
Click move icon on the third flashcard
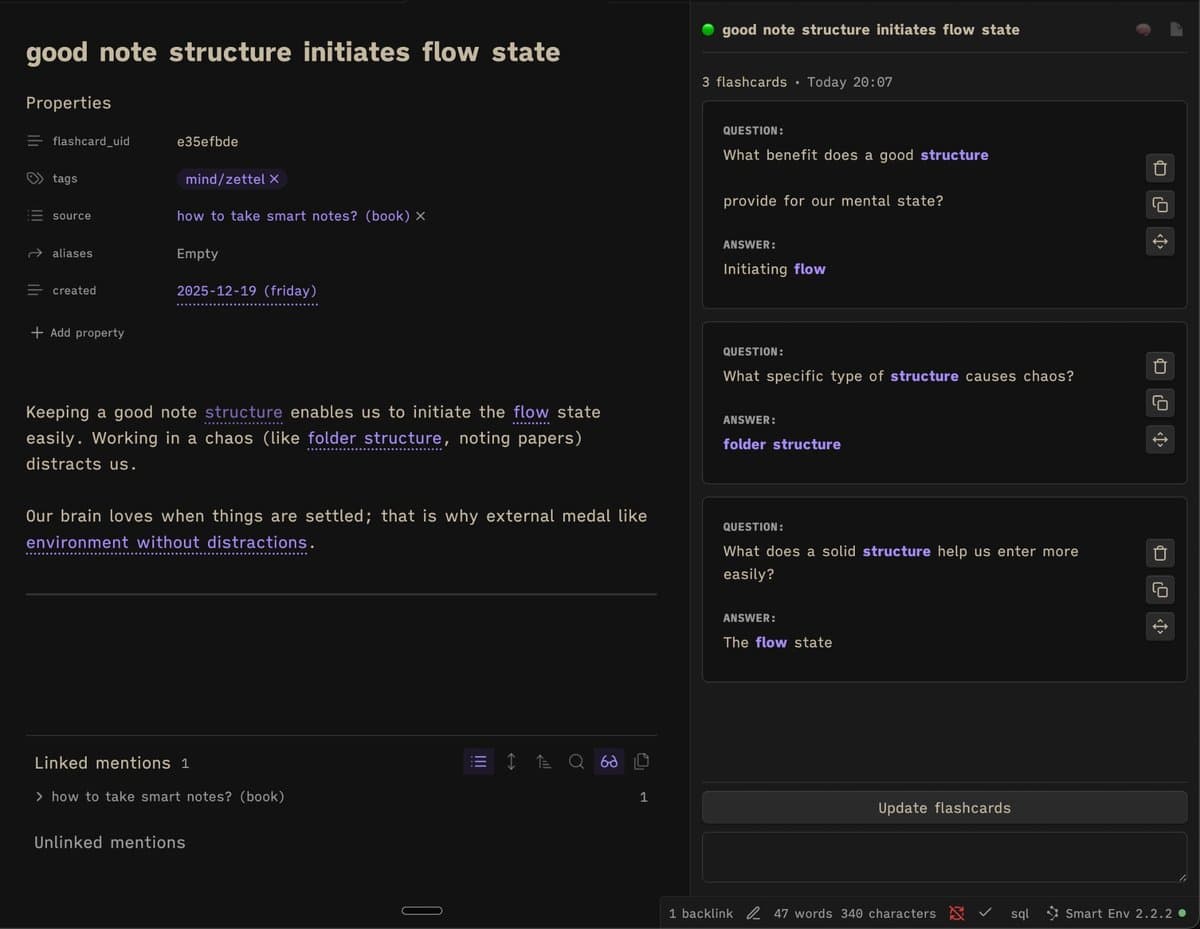pyautogui.click(x=1159, y=627)
